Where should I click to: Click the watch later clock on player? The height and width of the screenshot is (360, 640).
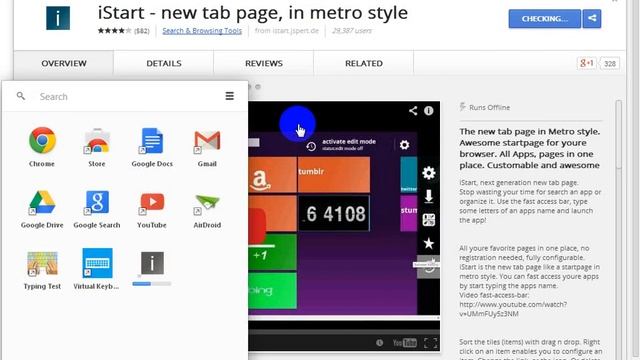(380, 342)
